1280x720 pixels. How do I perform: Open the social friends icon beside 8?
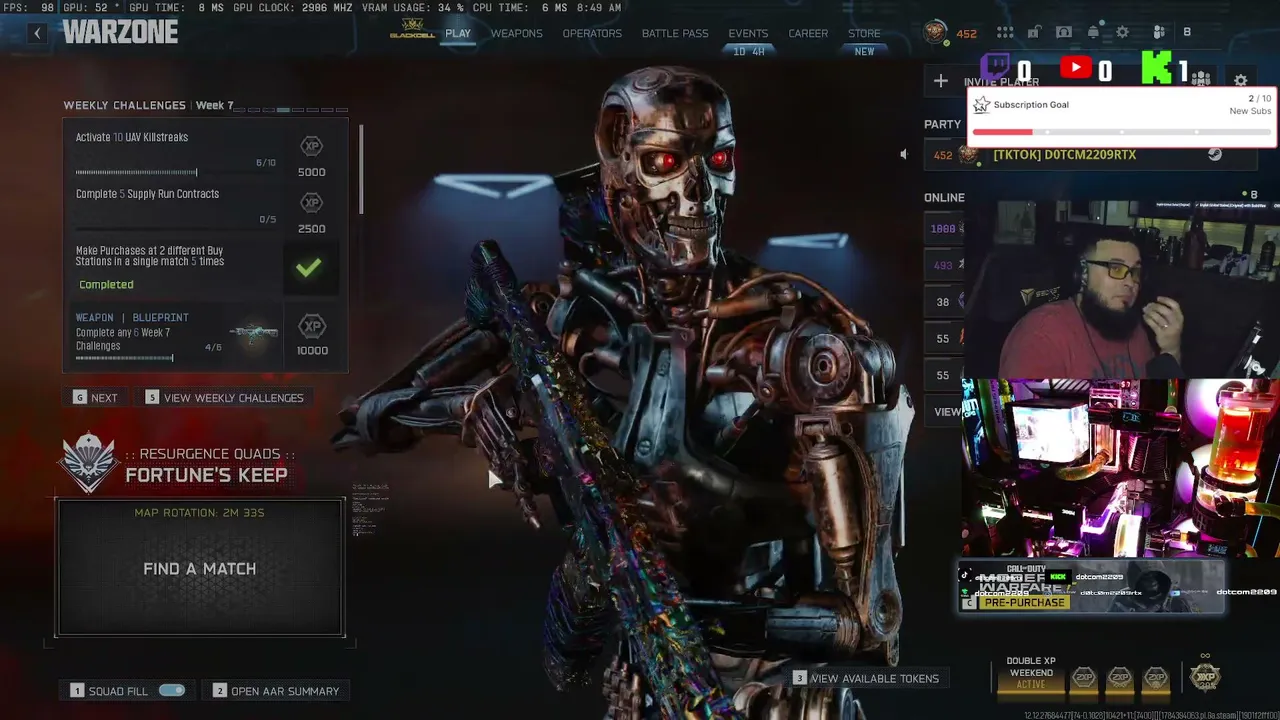click(x=1159, y=32)
